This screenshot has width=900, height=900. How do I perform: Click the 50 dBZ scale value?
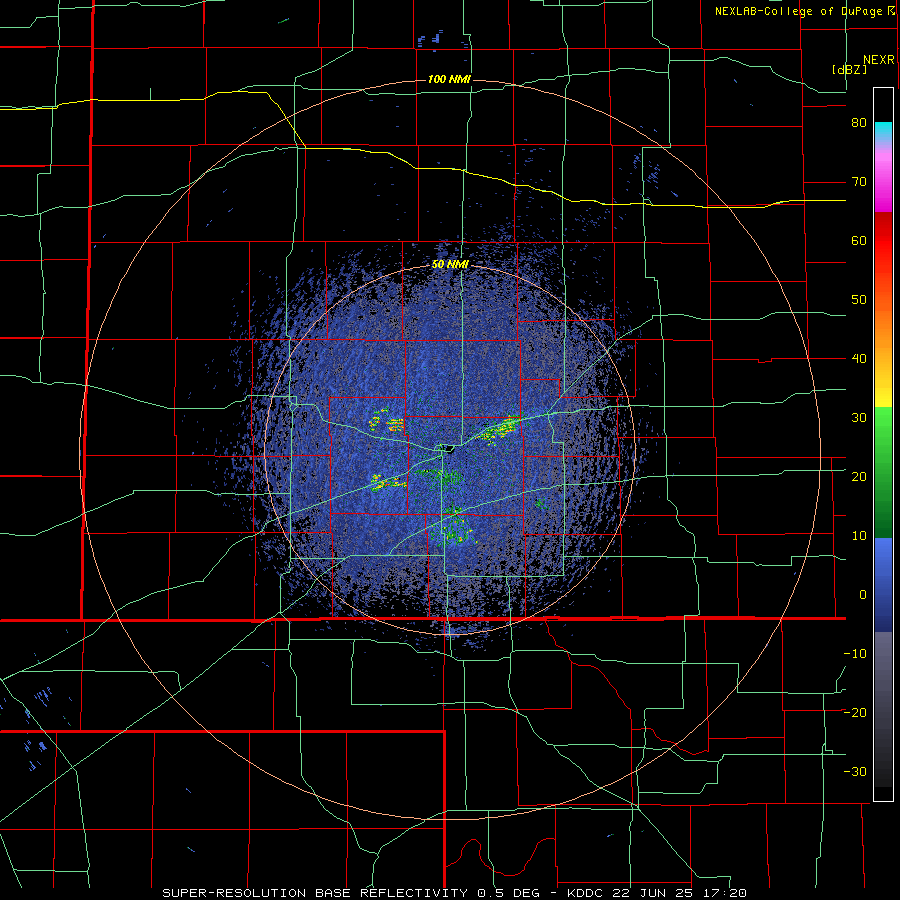[859, 300]
